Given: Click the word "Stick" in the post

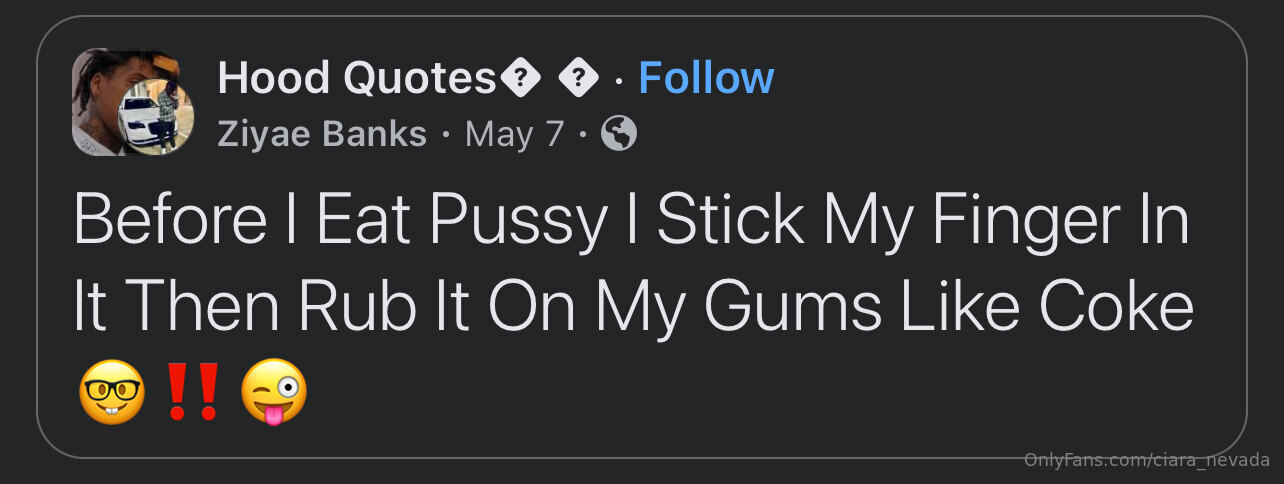Looking at the screenshot, I should coord(730,218).
